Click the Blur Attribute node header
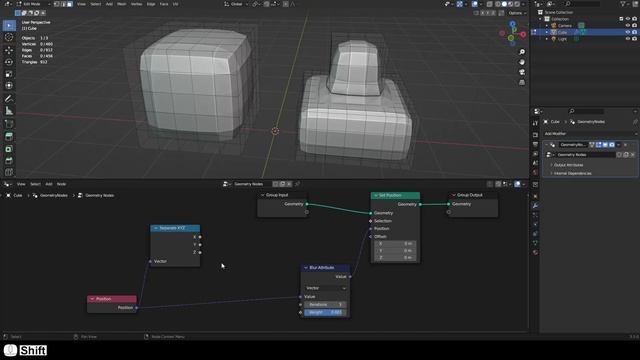Screen dimensions: 640x360 click(325, 268)
